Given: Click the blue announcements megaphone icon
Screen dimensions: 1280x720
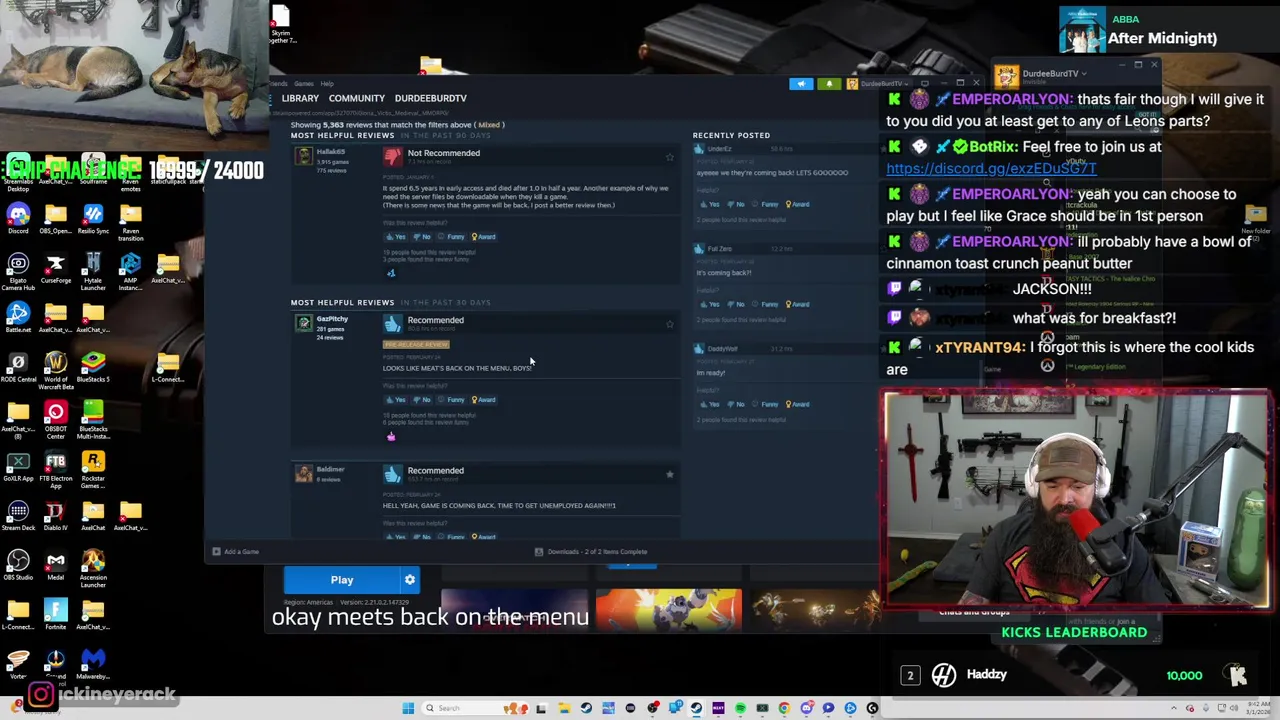Looking at the screenshot, I should tap(801, 84).
